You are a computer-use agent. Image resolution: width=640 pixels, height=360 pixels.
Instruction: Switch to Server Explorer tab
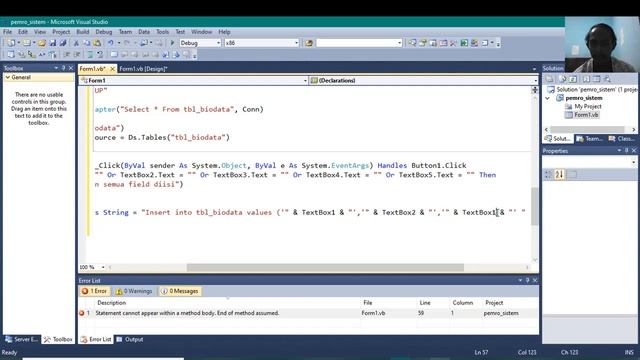(22, 339)
